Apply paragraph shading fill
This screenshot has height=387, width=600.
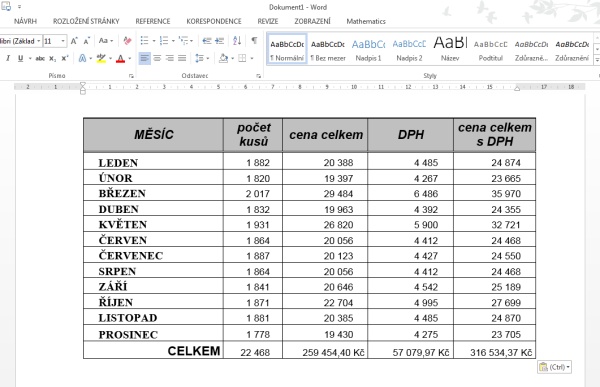[223, 58]
